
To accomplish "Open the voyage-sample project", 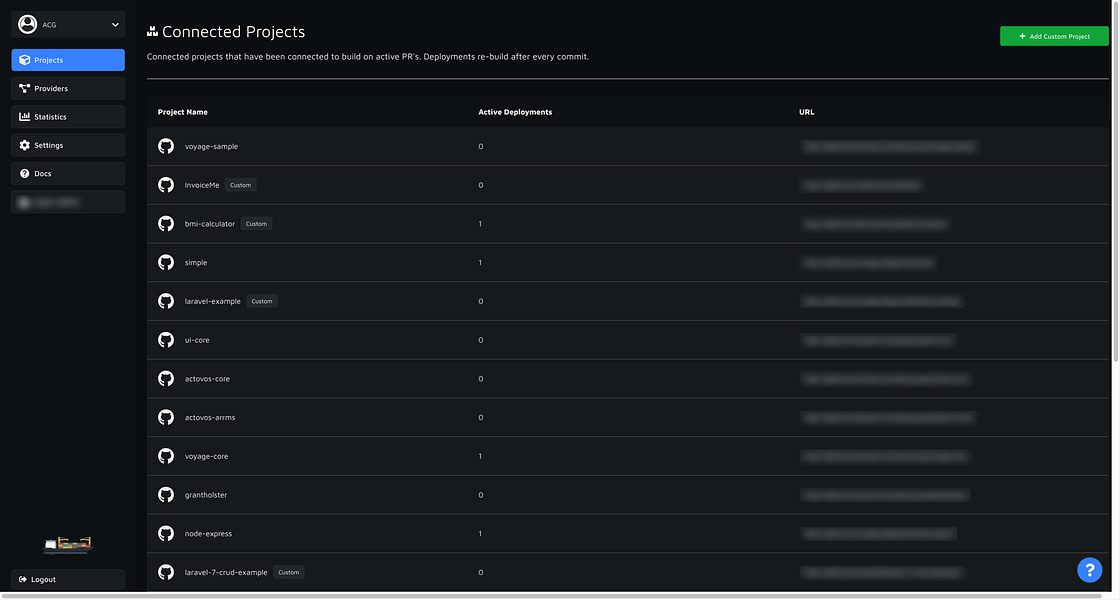I will 211,146.
